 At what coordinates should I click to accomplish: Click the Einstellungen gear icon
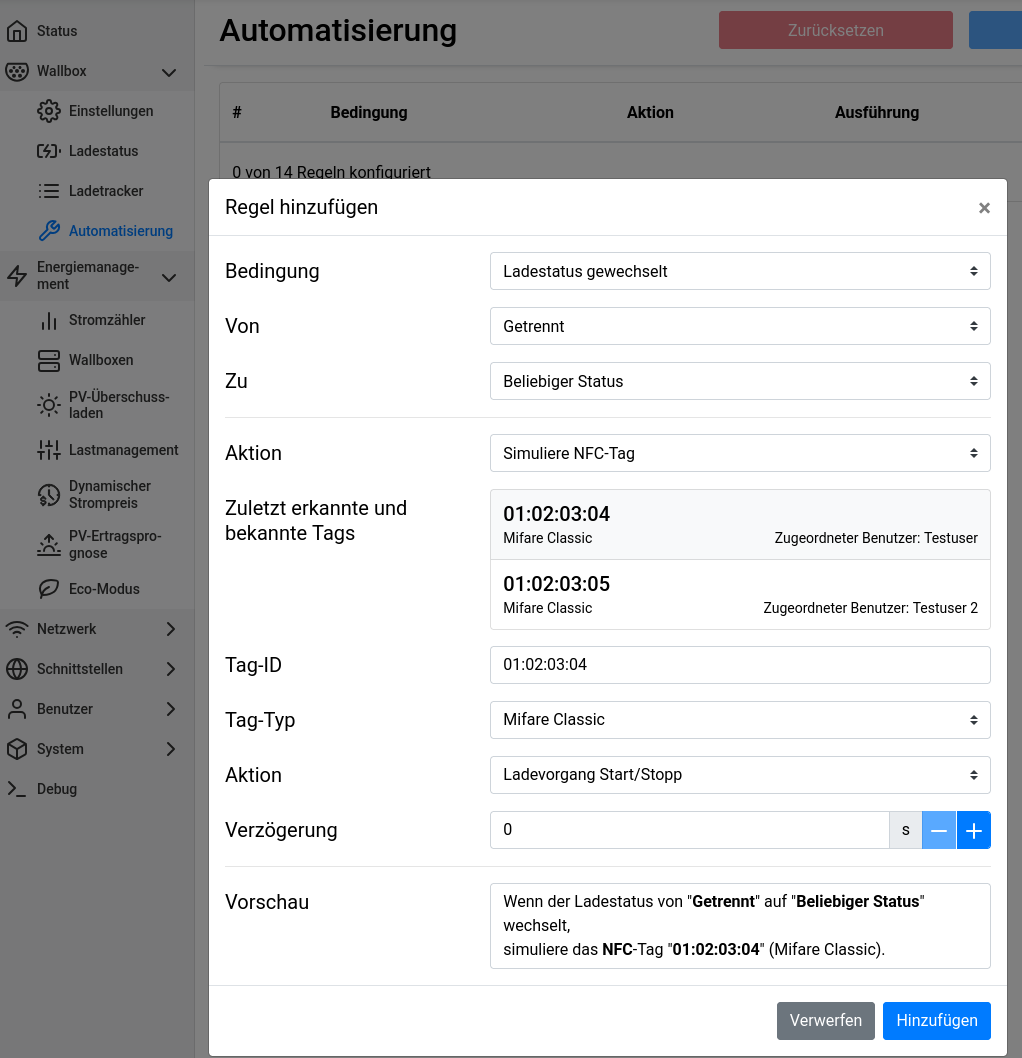point(49,111)
